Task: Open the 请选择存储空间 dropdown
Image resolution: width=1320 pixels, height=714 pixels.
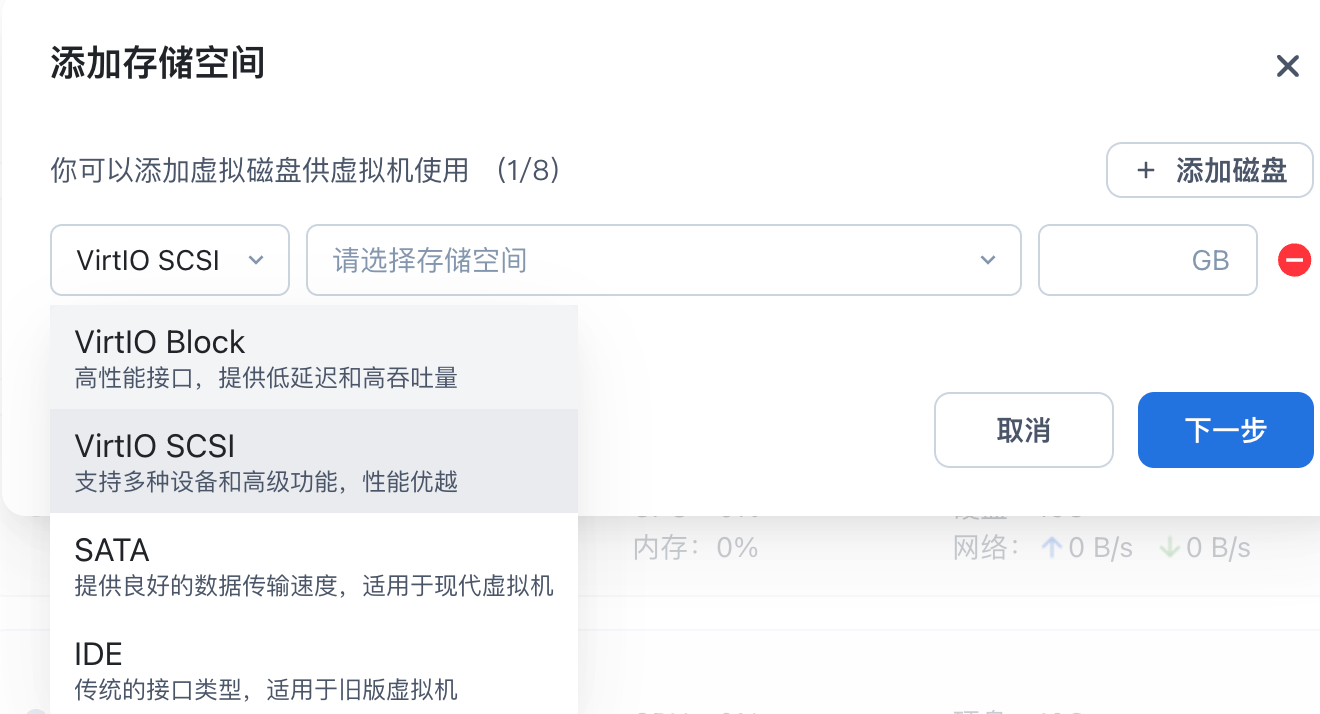Action: tap(664, 260)
